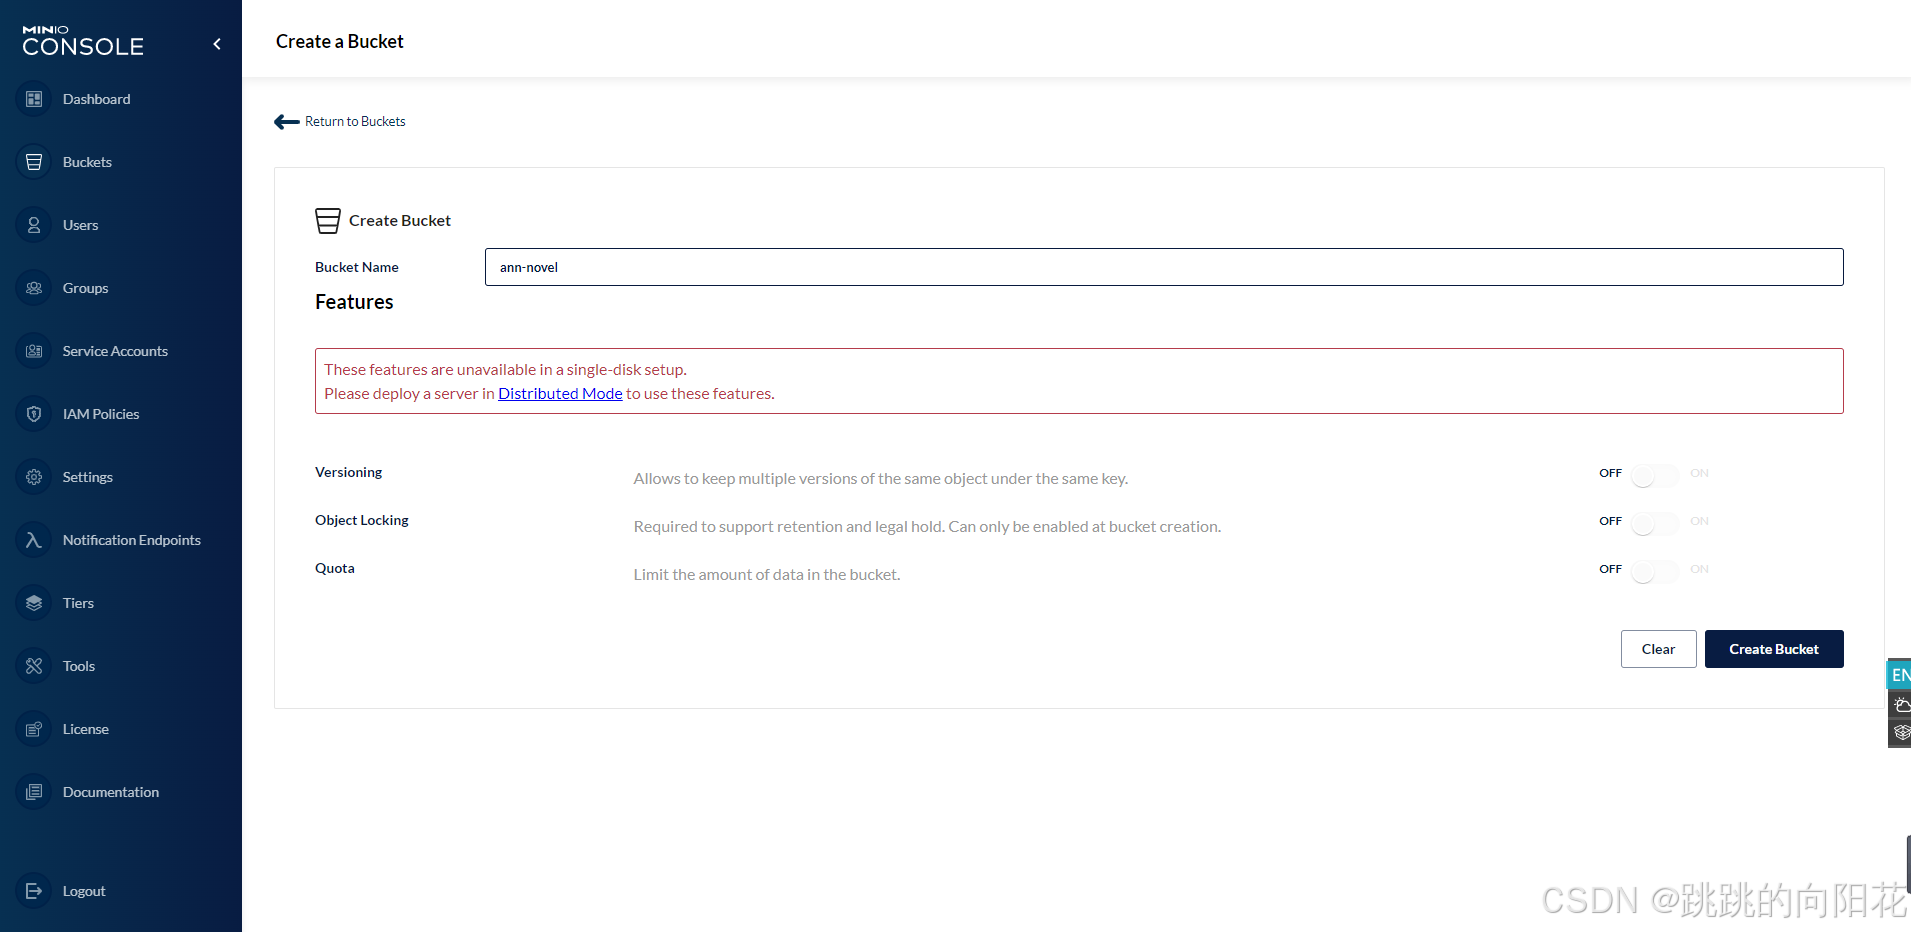
Task: Click the Groups sidebar icon
Action: point(34,288)
